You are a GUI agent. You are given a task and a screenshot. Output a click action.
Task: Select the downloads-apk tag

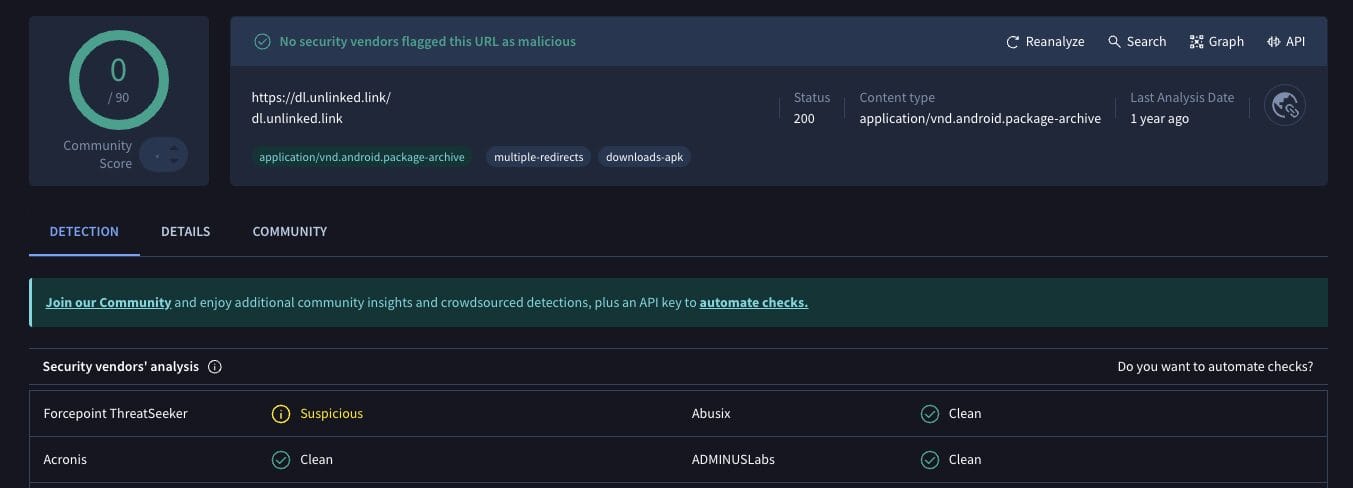[x=644, y=157]
